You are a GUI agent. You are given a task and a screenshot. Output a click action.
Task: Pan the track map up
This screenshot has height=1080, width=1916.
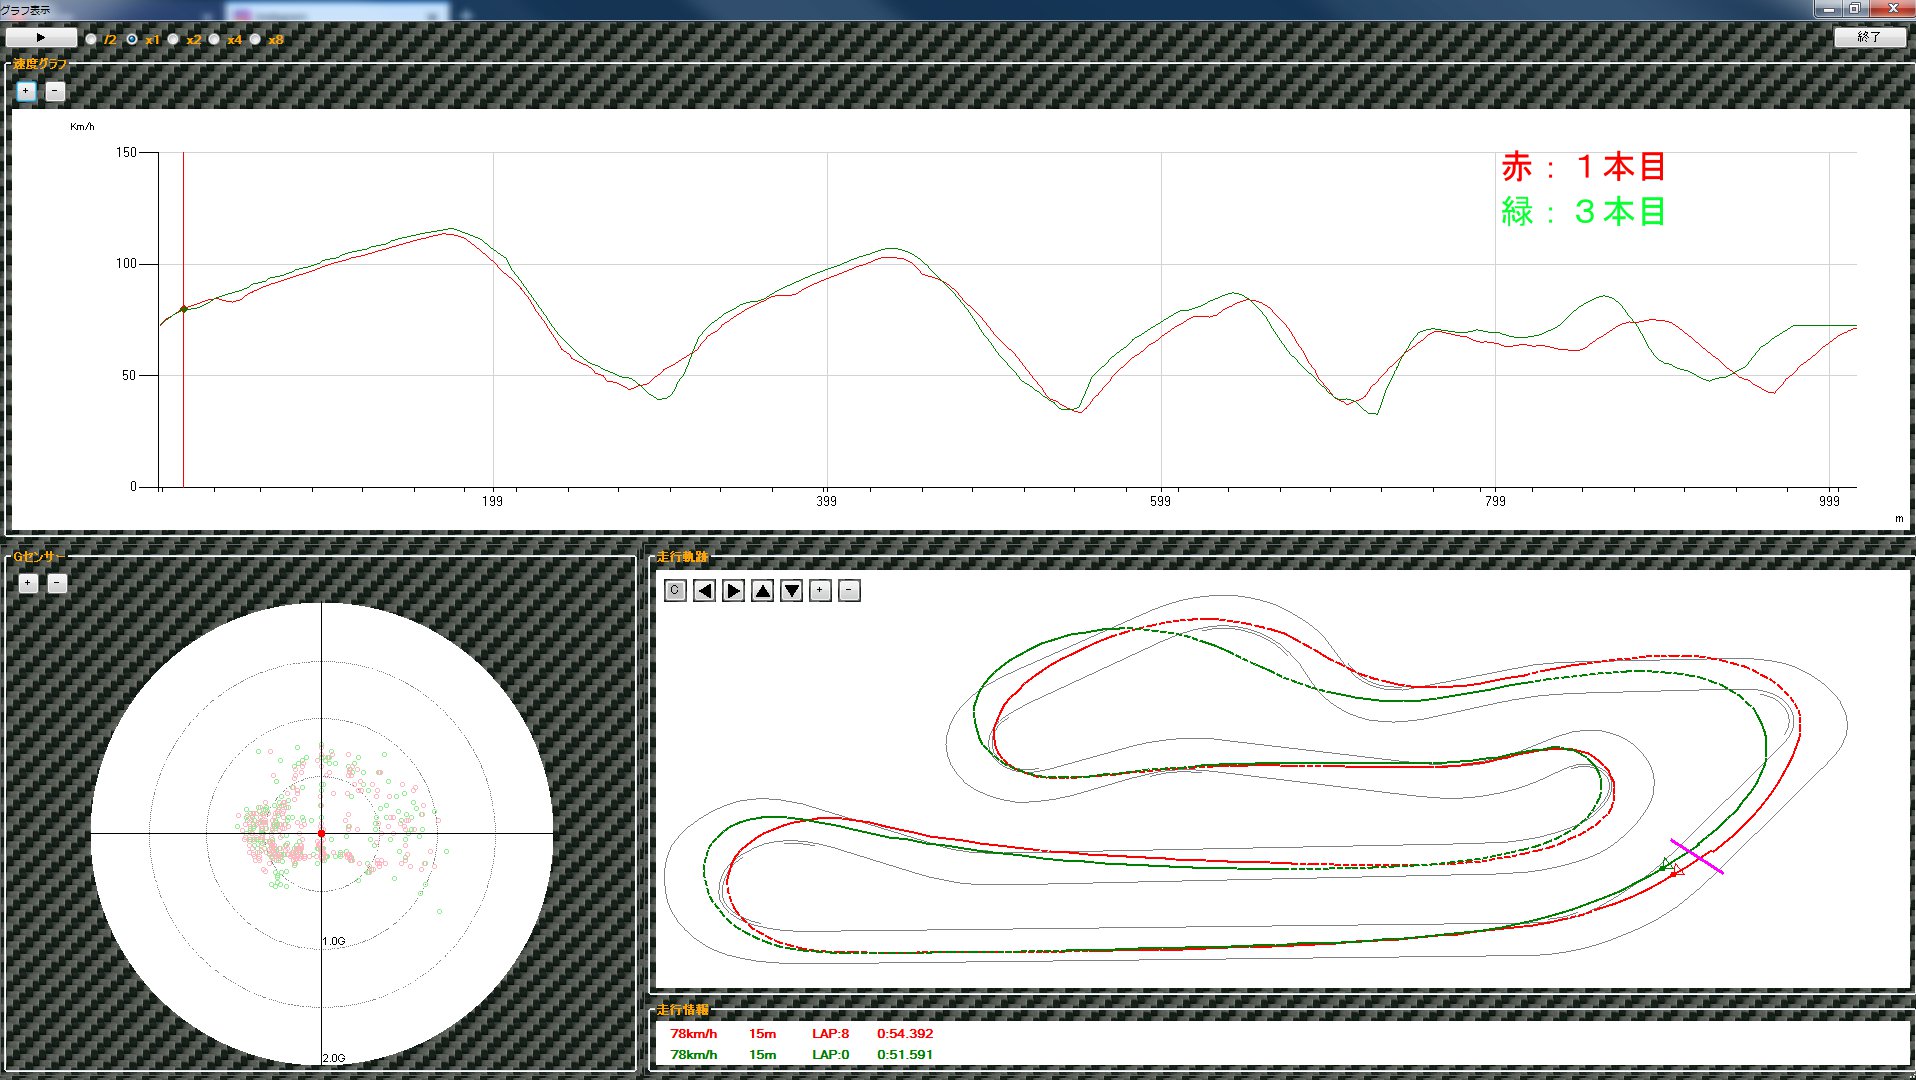762,591
